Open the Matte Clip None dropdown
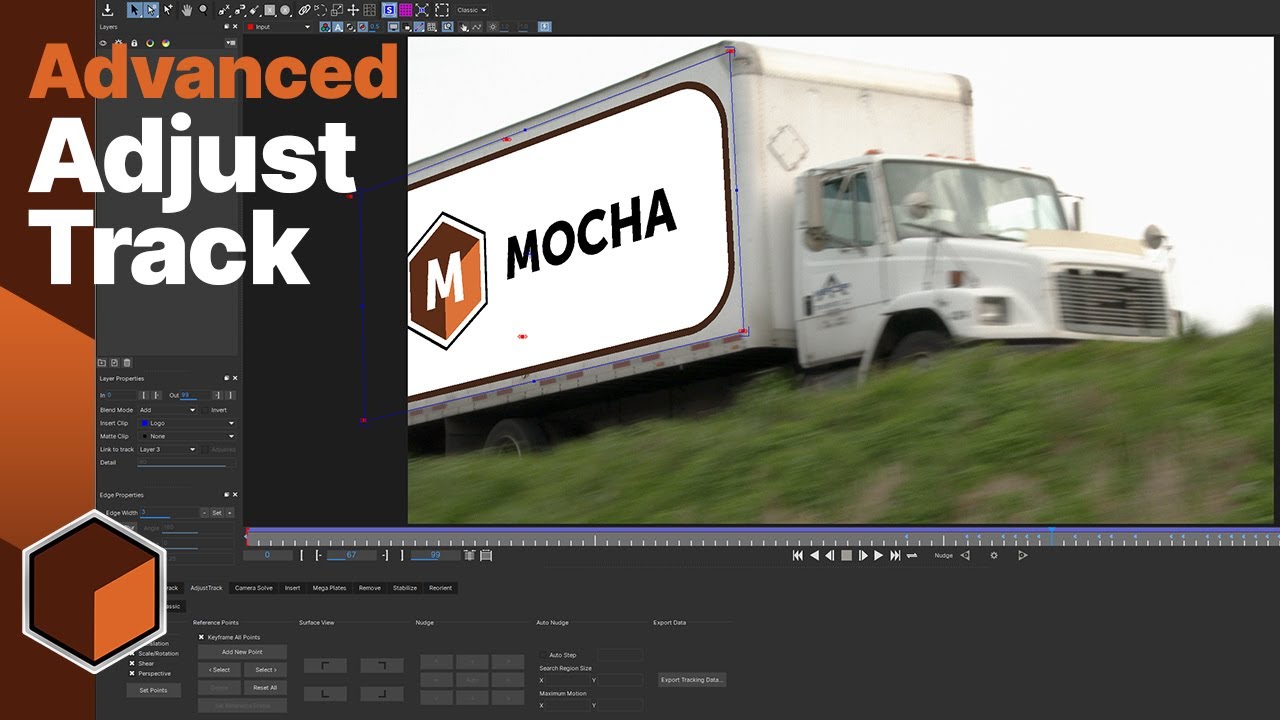This screenshot has width=1280, height=720. (187, 436)
